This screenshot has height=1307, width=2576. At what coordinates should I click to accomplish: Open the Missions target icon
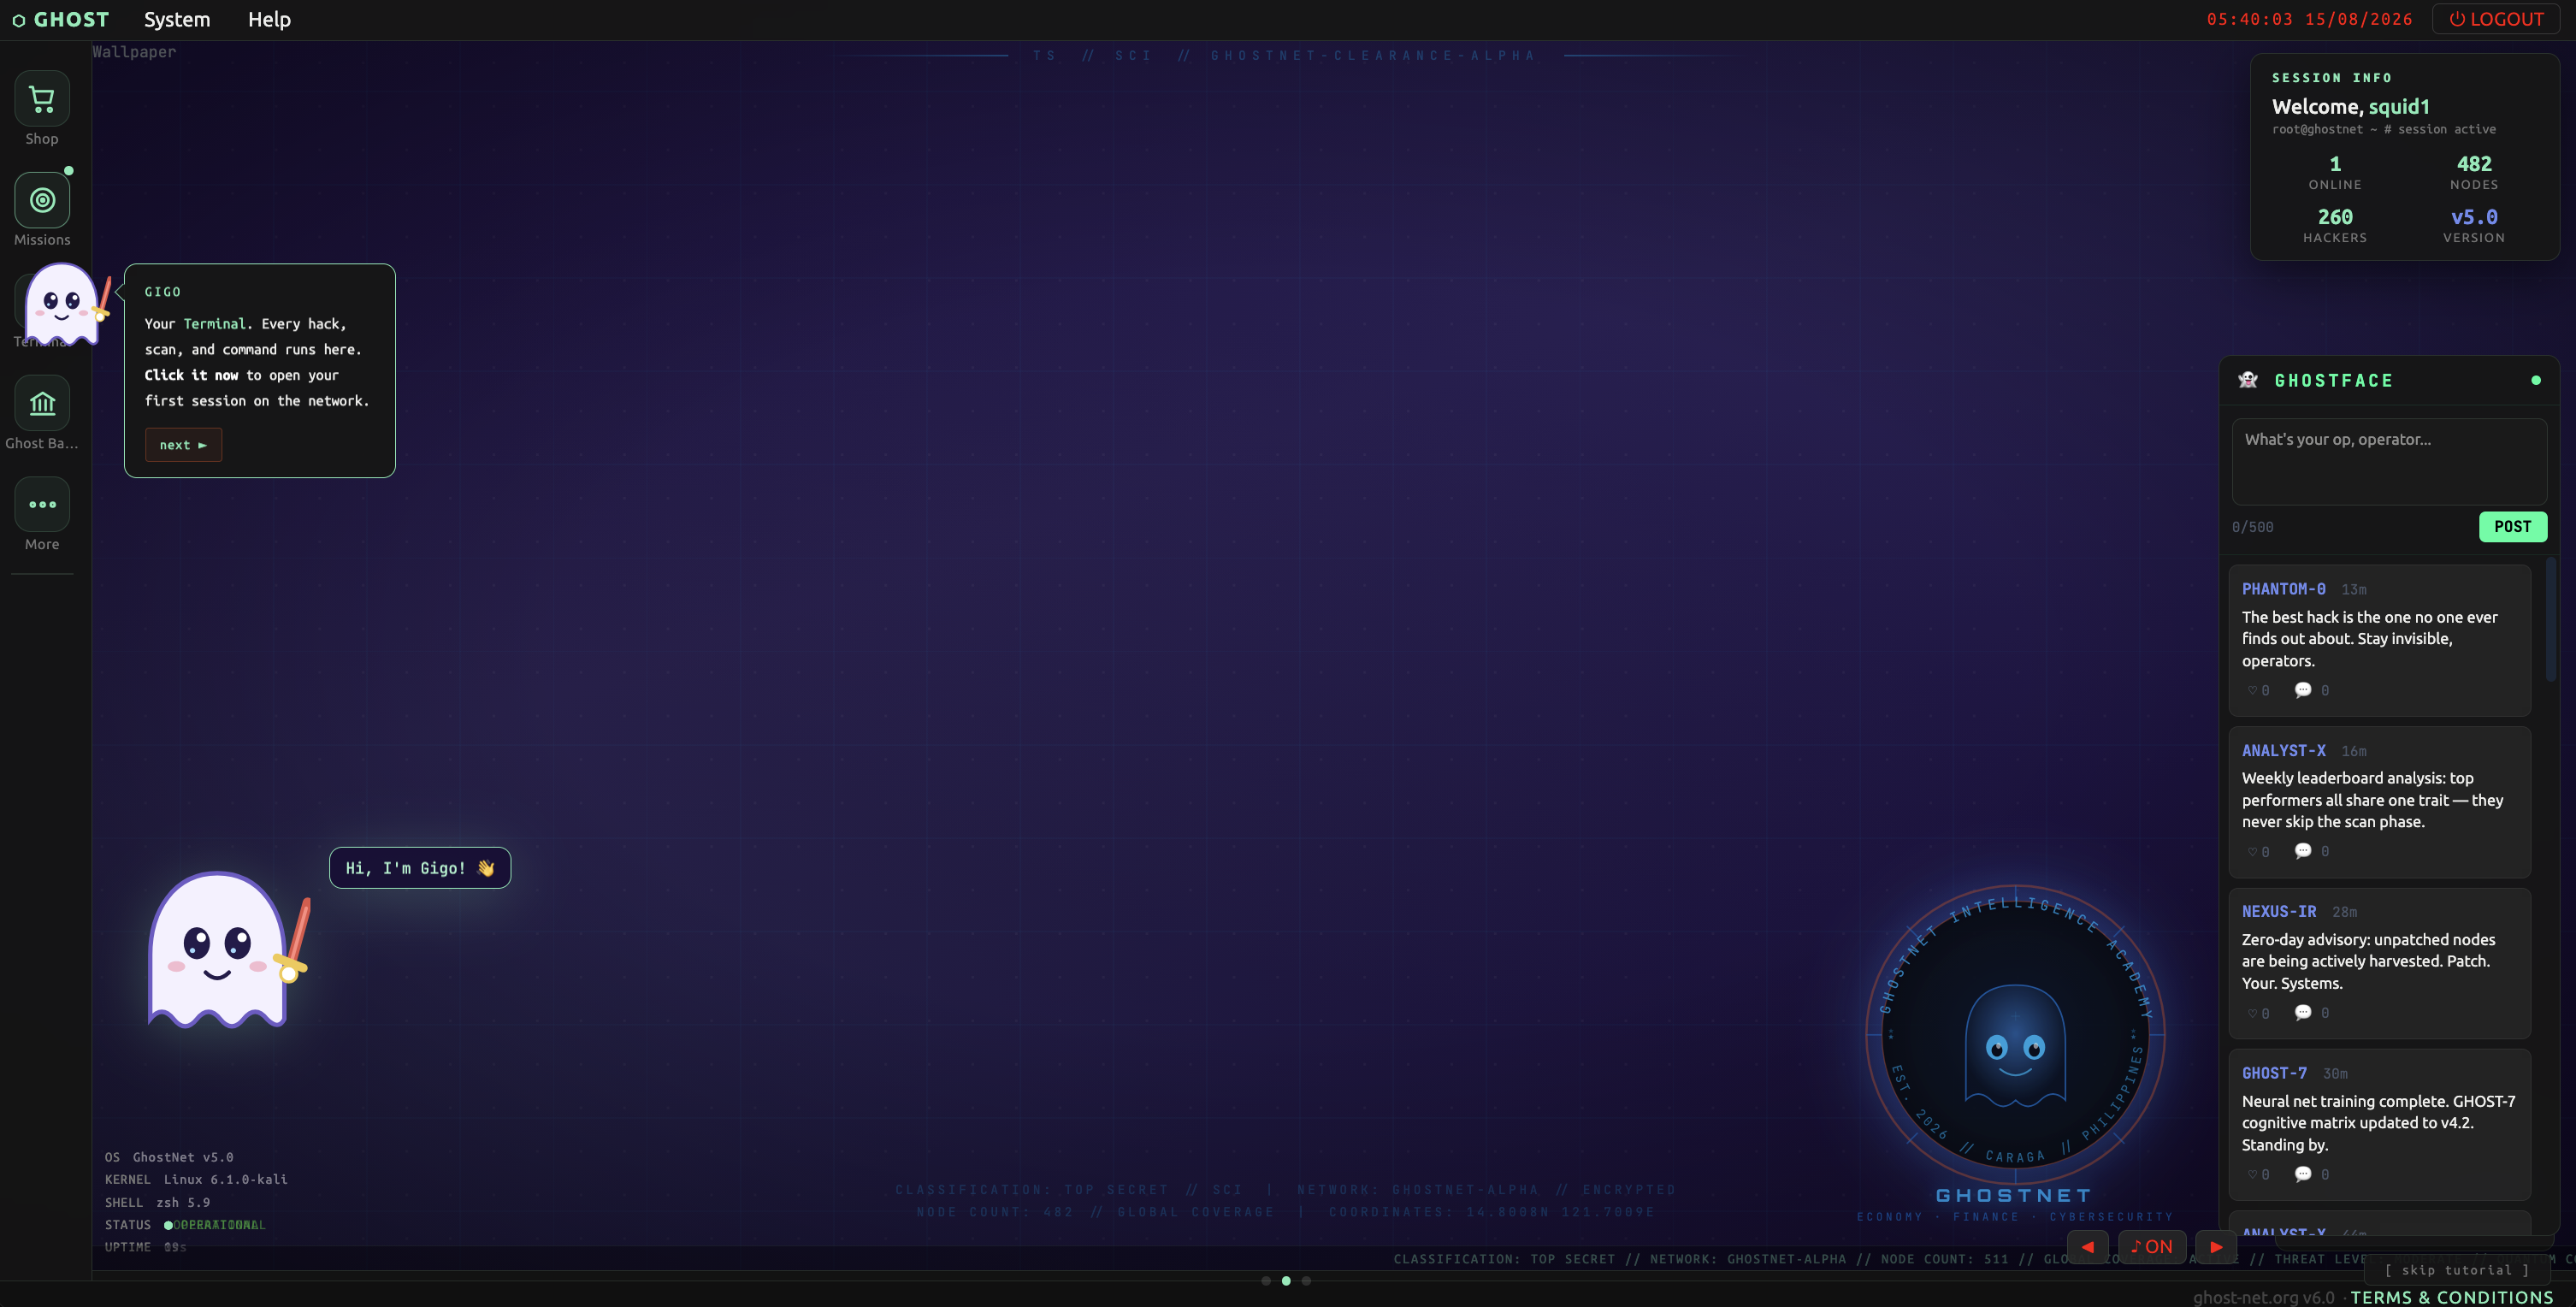coord(42,200)
